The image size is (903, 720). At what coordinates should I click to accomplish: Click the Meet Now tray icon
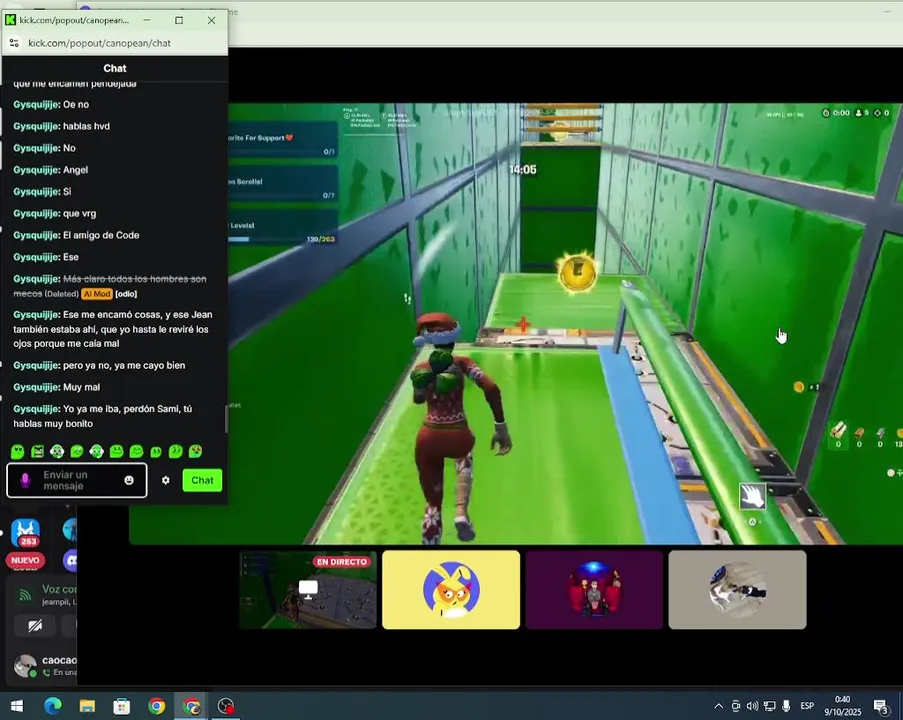coord(736,706)
